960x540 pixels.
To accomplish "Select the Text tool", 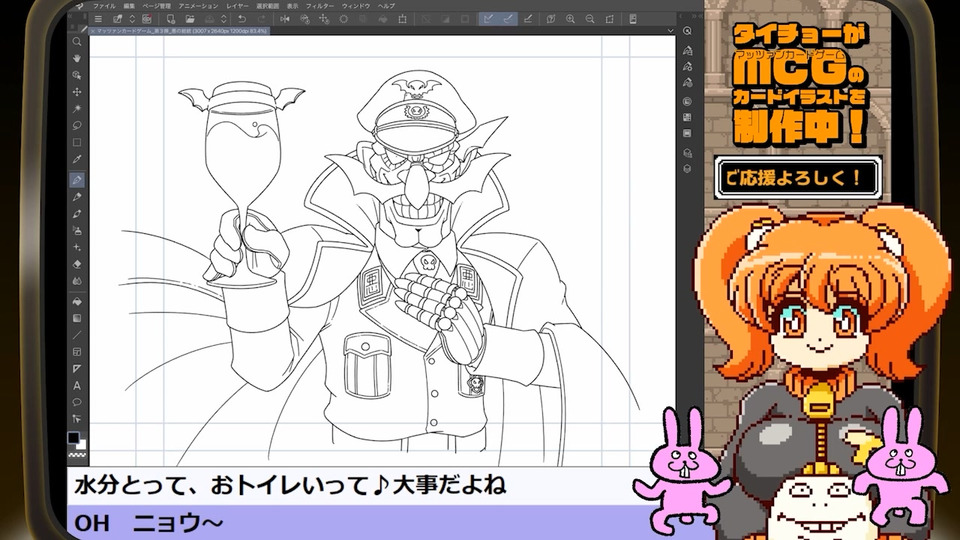I will tap(77, 386).
